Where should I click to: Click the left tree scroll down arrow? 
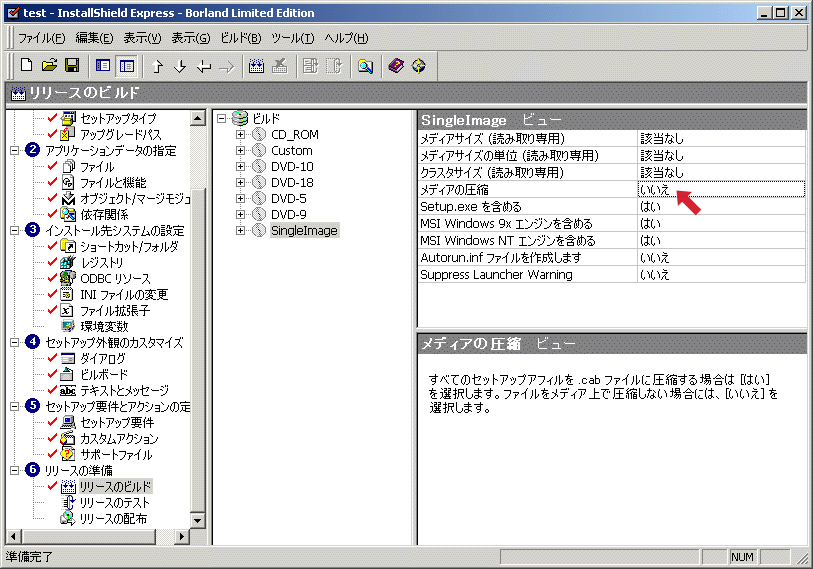point(198,520)
